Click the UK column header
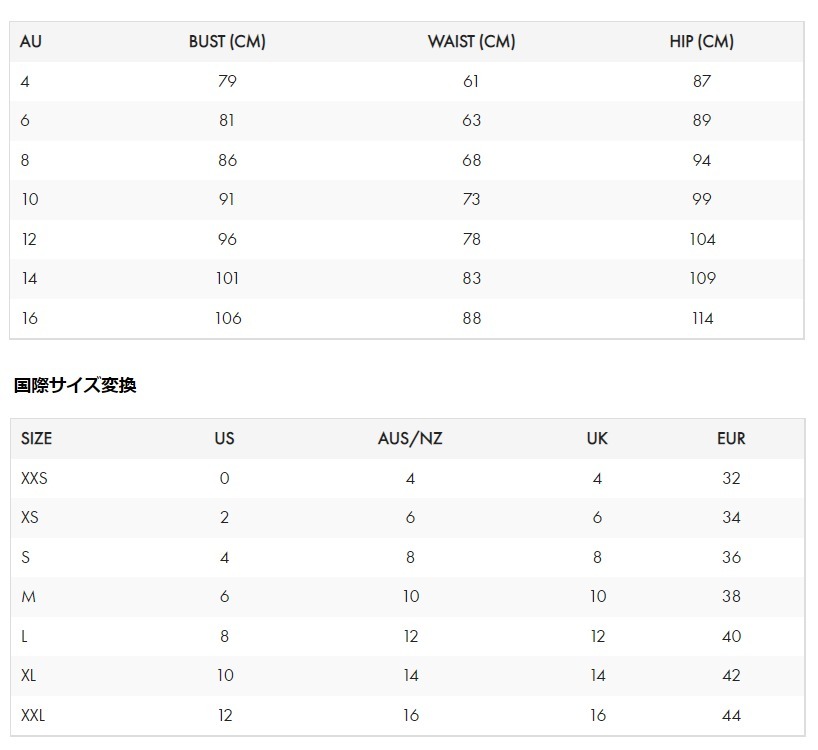The width and height of the screenshot is (818, 750). pos(597,439)
